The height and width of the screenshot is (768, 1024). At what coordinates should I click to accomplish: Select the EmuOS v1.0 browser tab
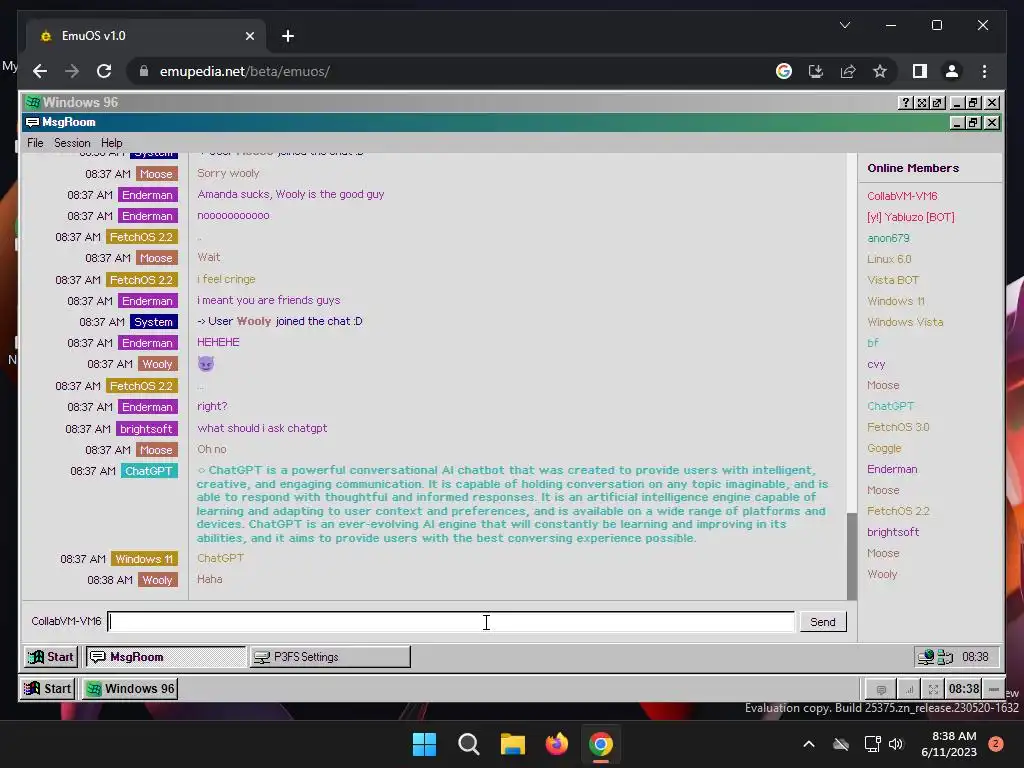pos(146,36)
